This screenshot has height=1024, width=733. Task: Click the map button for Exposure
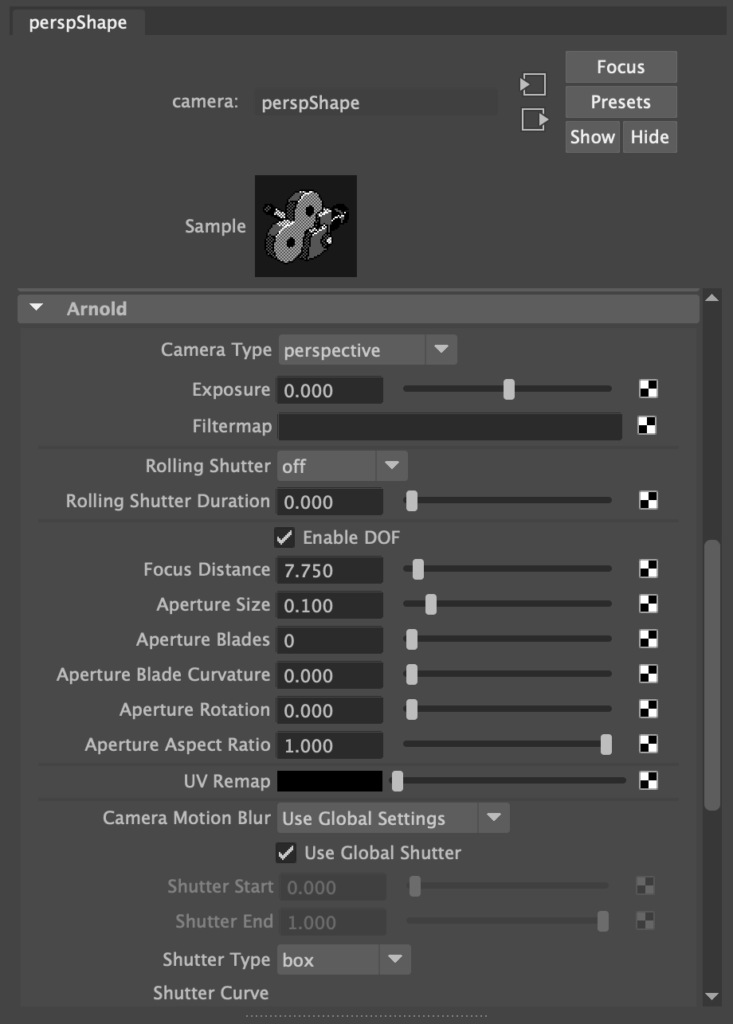(648, 390)
